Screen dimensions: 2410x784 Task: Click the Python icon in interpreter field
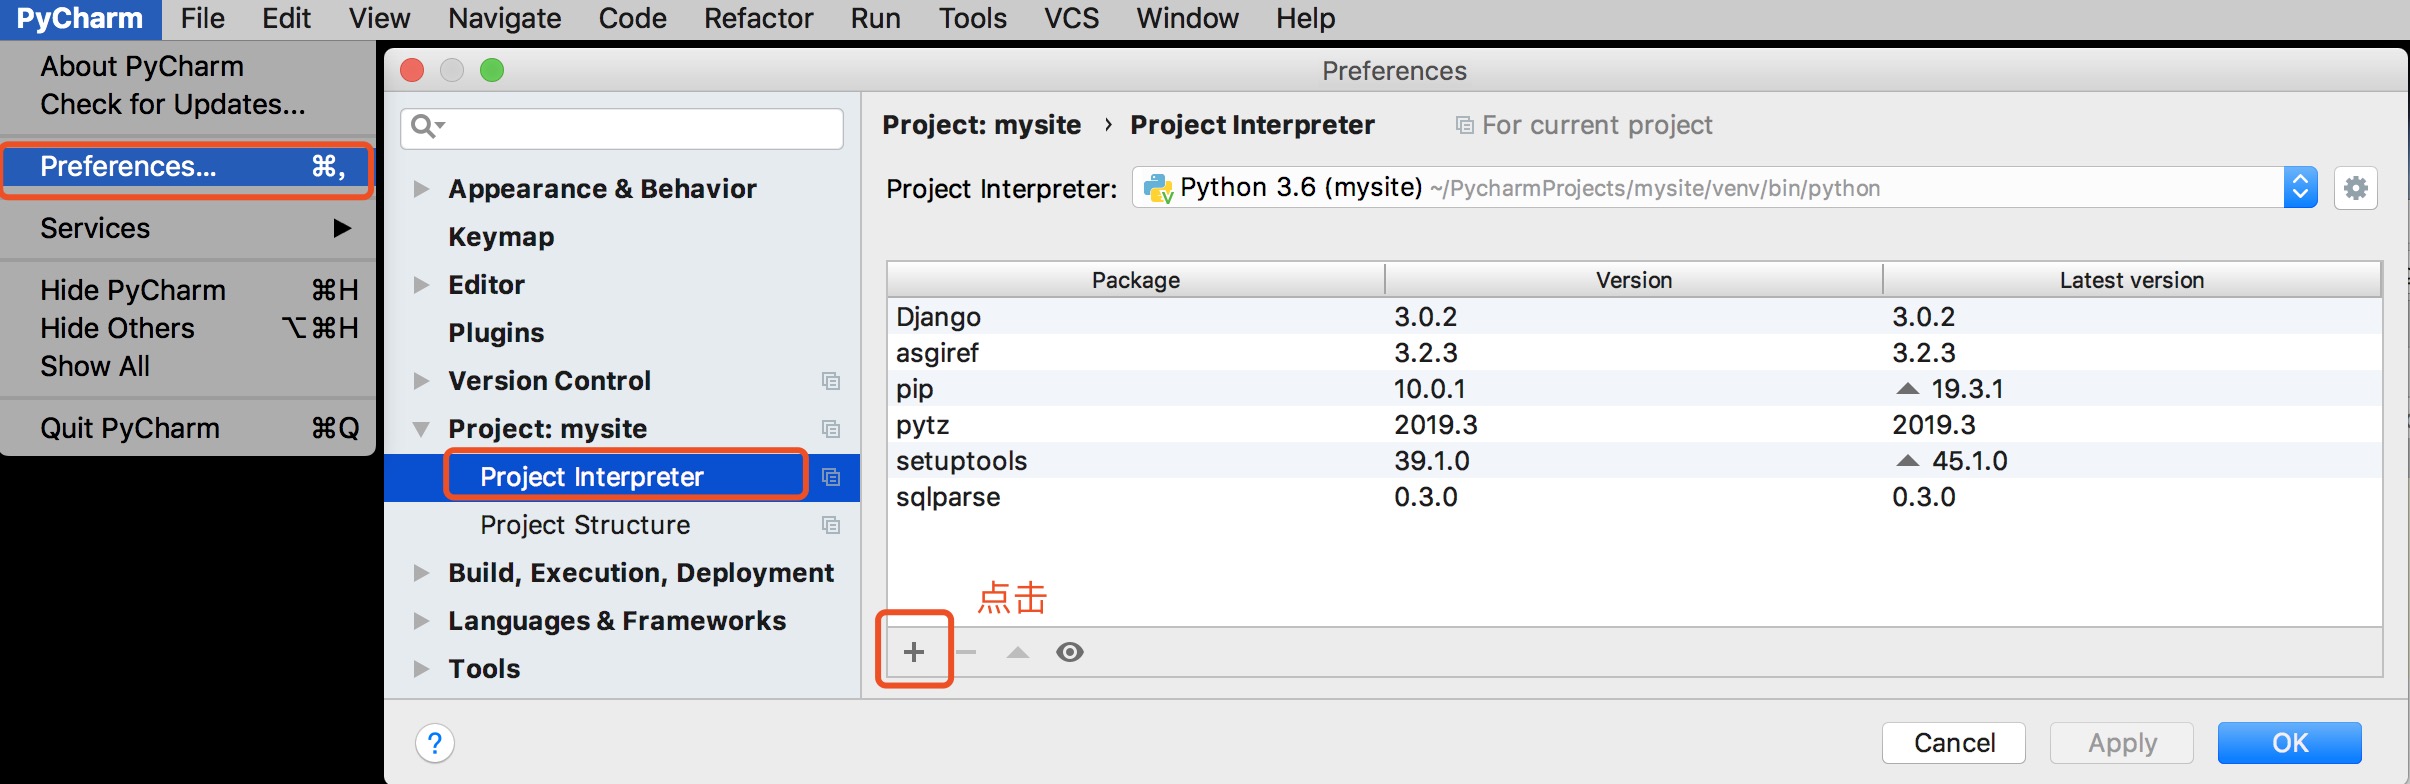pyautogui.click(x=1158, y=188)
